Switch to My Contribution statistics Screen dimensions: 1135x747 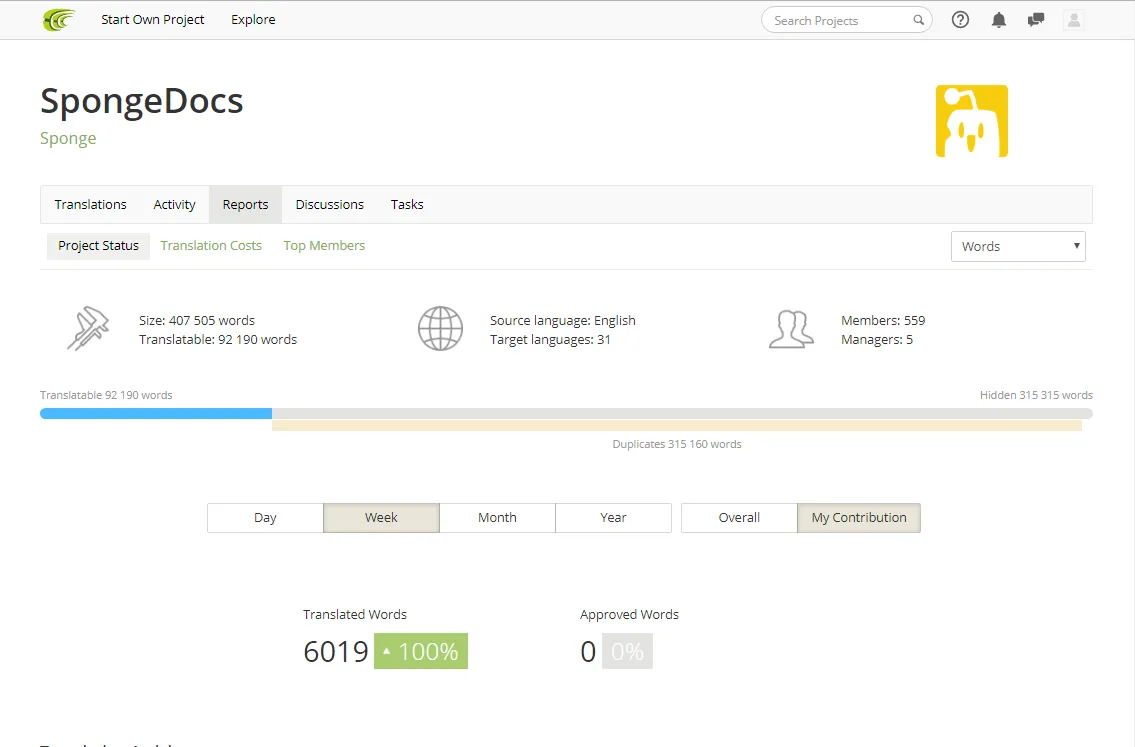859,518
